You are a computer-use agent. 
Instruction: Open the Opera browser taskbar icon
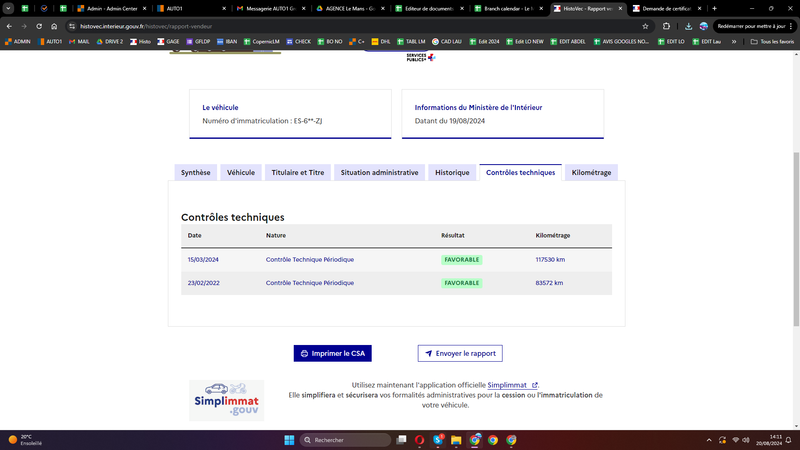click(x=419, y=440)
